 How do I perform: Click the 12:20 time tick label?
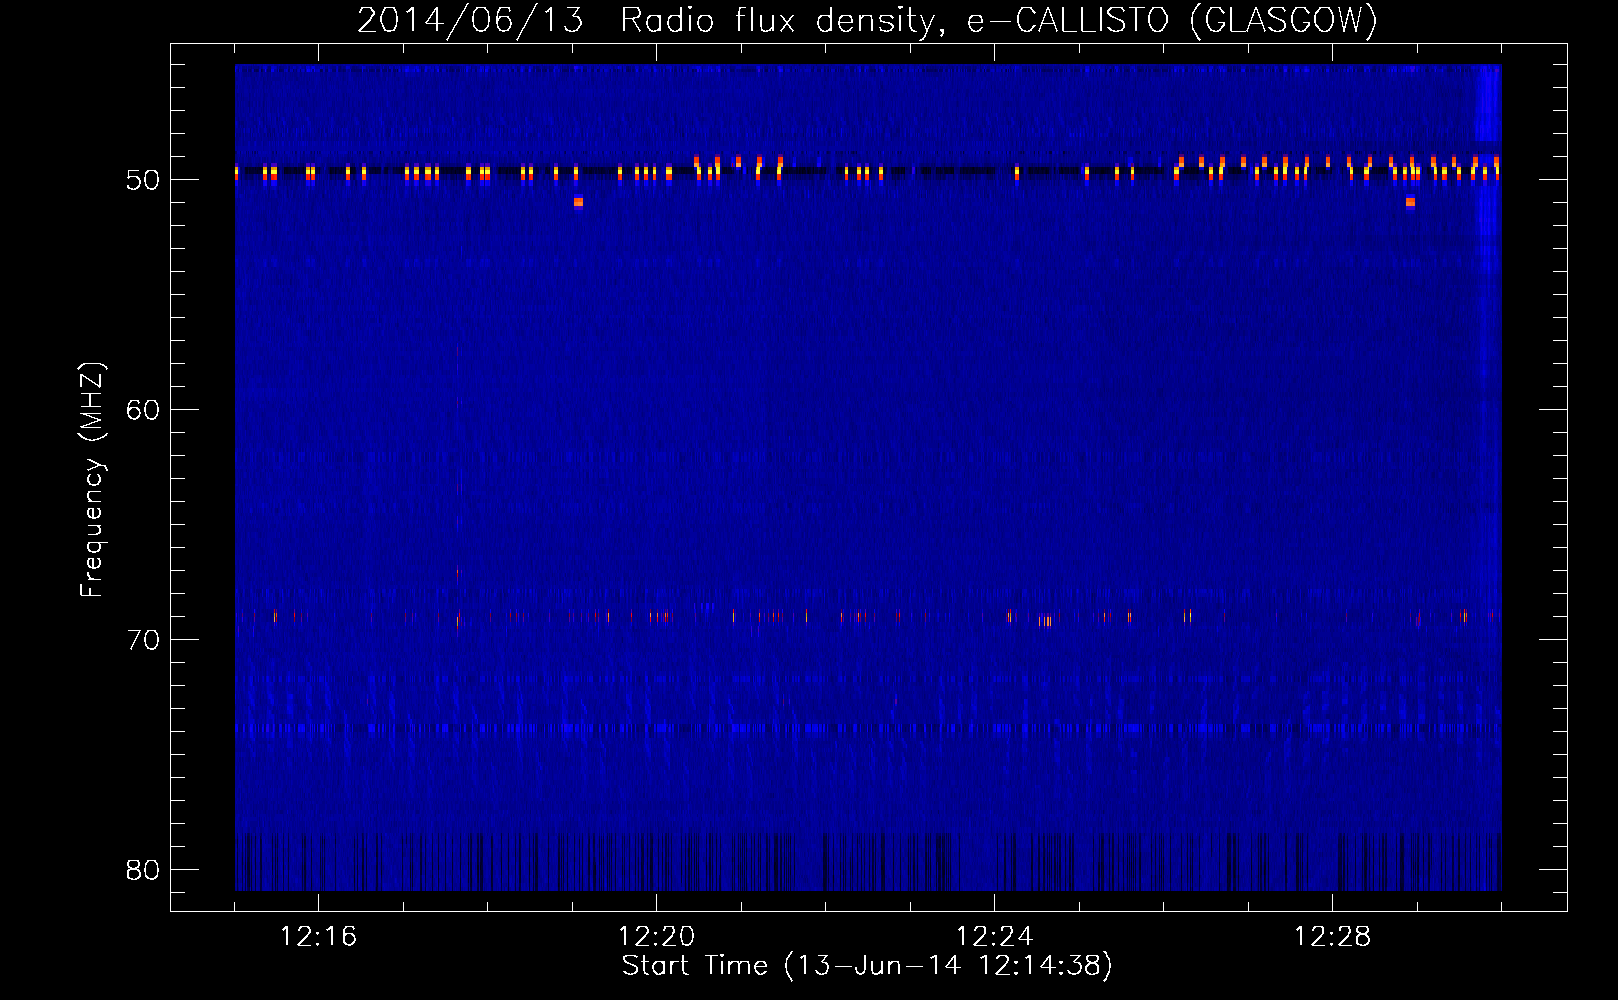click(656, 937)
